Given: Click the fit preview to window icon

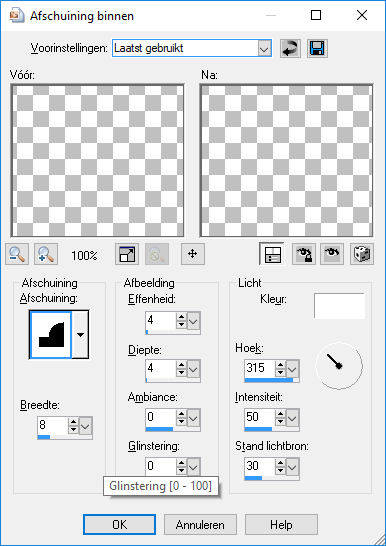Looking at the screenshot, I should [127, 254].
